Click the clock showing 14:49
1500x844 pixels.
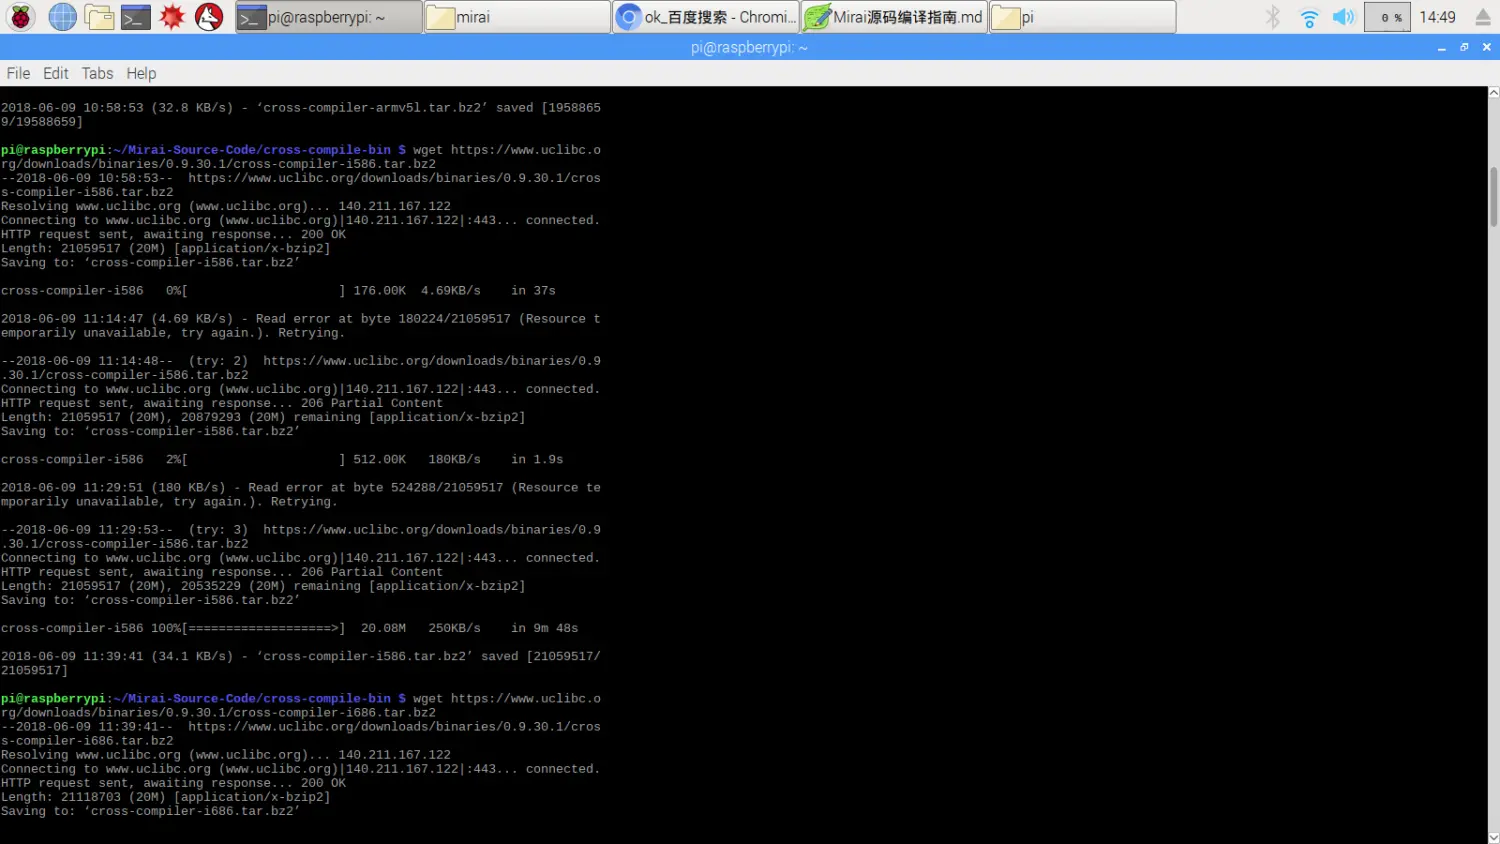1437,17
